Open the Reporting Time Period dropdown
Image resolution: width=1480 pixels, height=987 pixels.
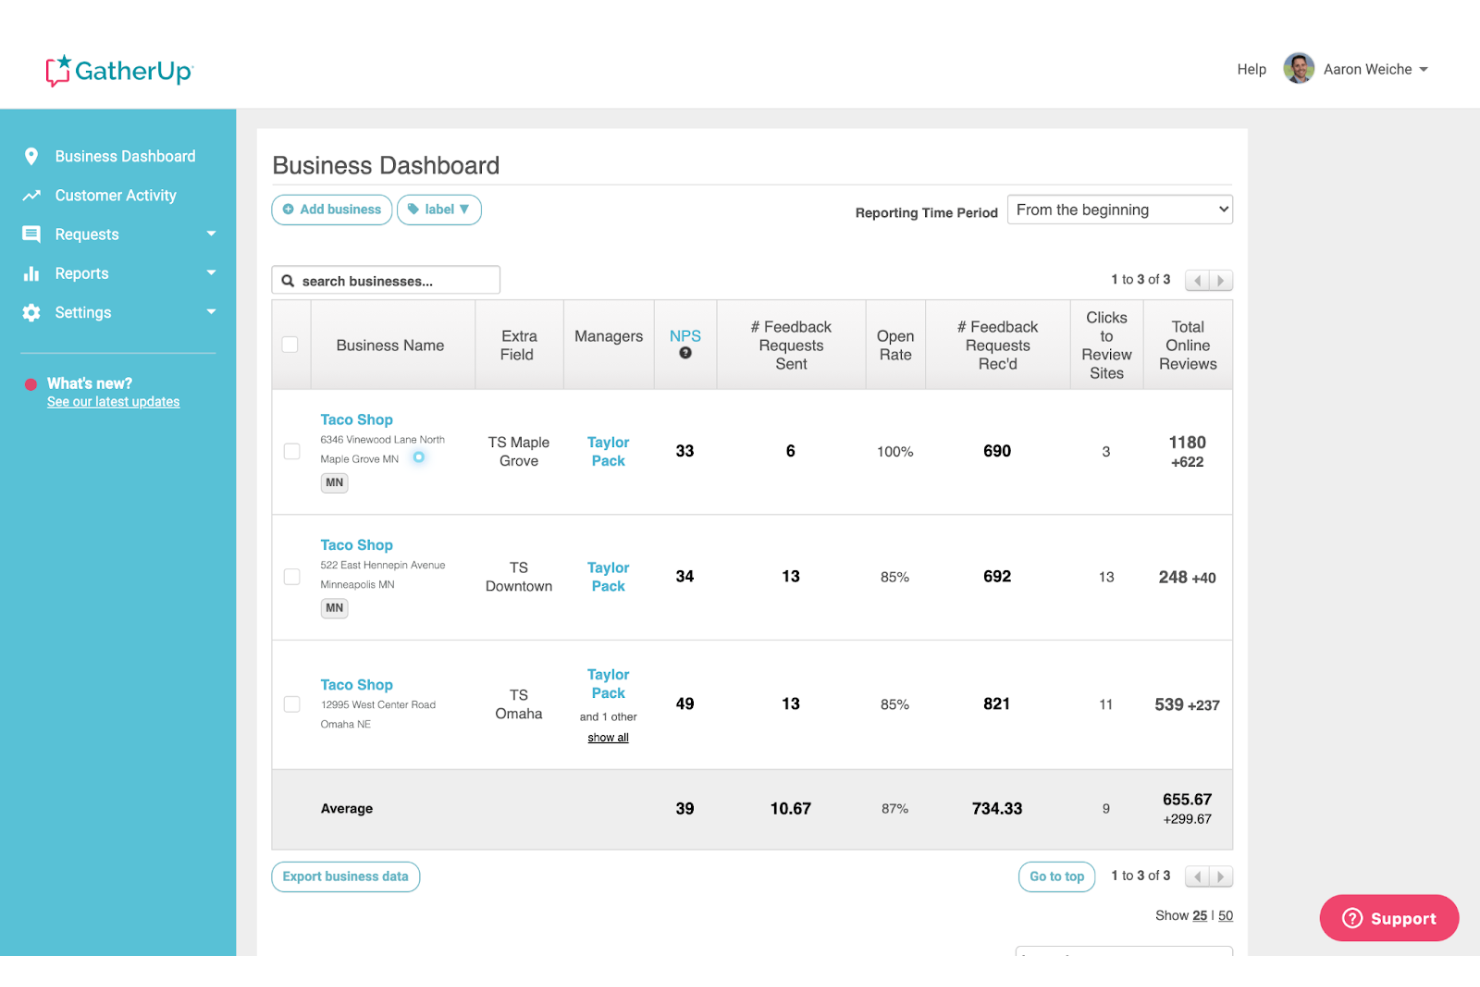[x=1120, y=210]
